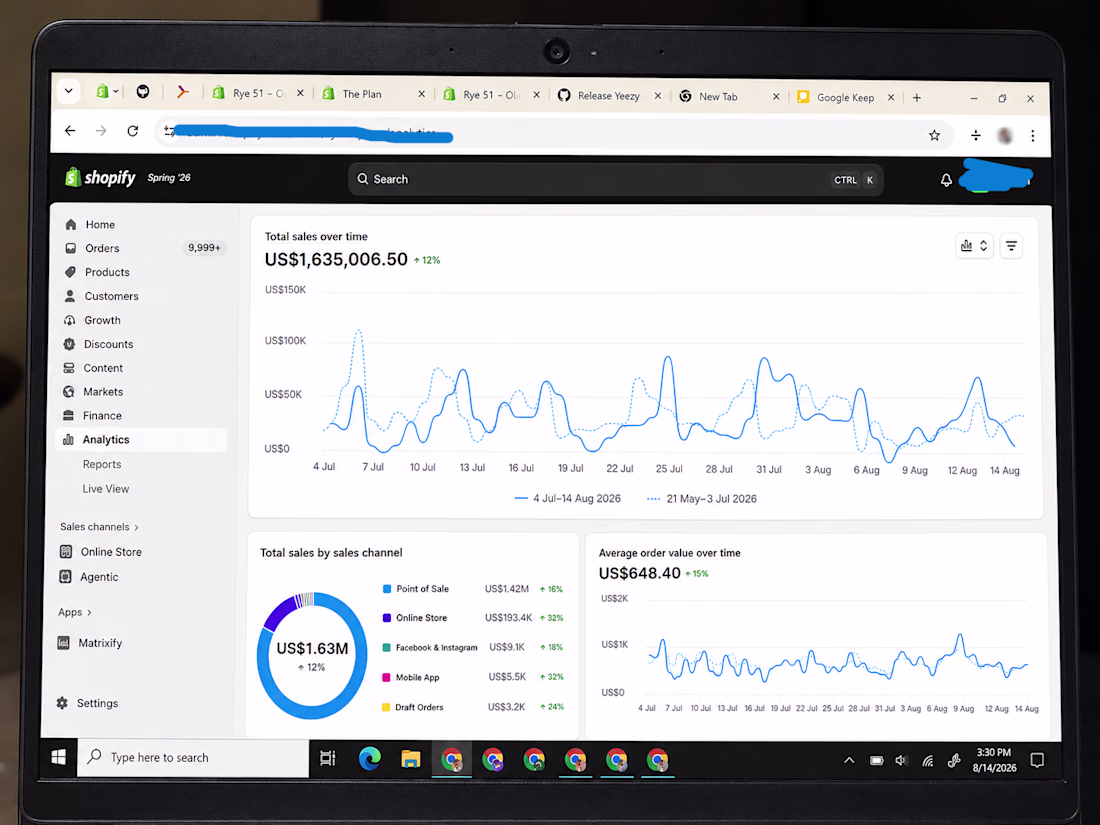Click US$648.40 average order value

click(x=639, y=573)
